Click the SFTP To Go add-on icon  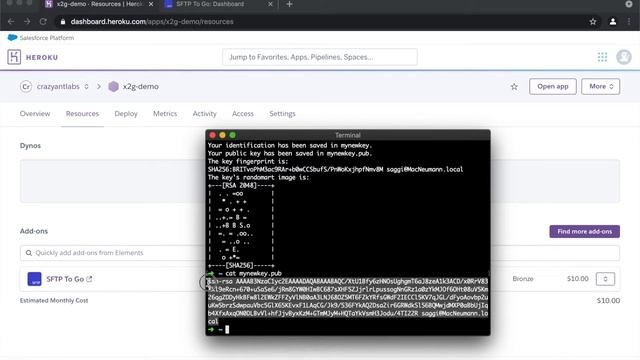(34, 279)
